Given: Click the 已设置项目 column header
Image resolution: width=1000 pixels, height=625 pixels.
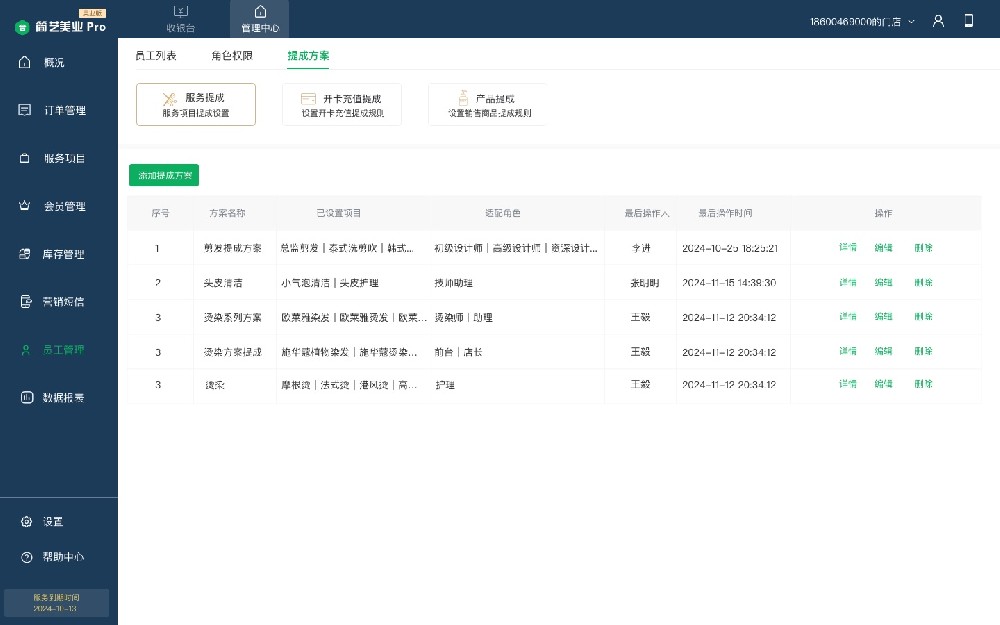Looking at the screenshot, I should [x=339, y=213].
